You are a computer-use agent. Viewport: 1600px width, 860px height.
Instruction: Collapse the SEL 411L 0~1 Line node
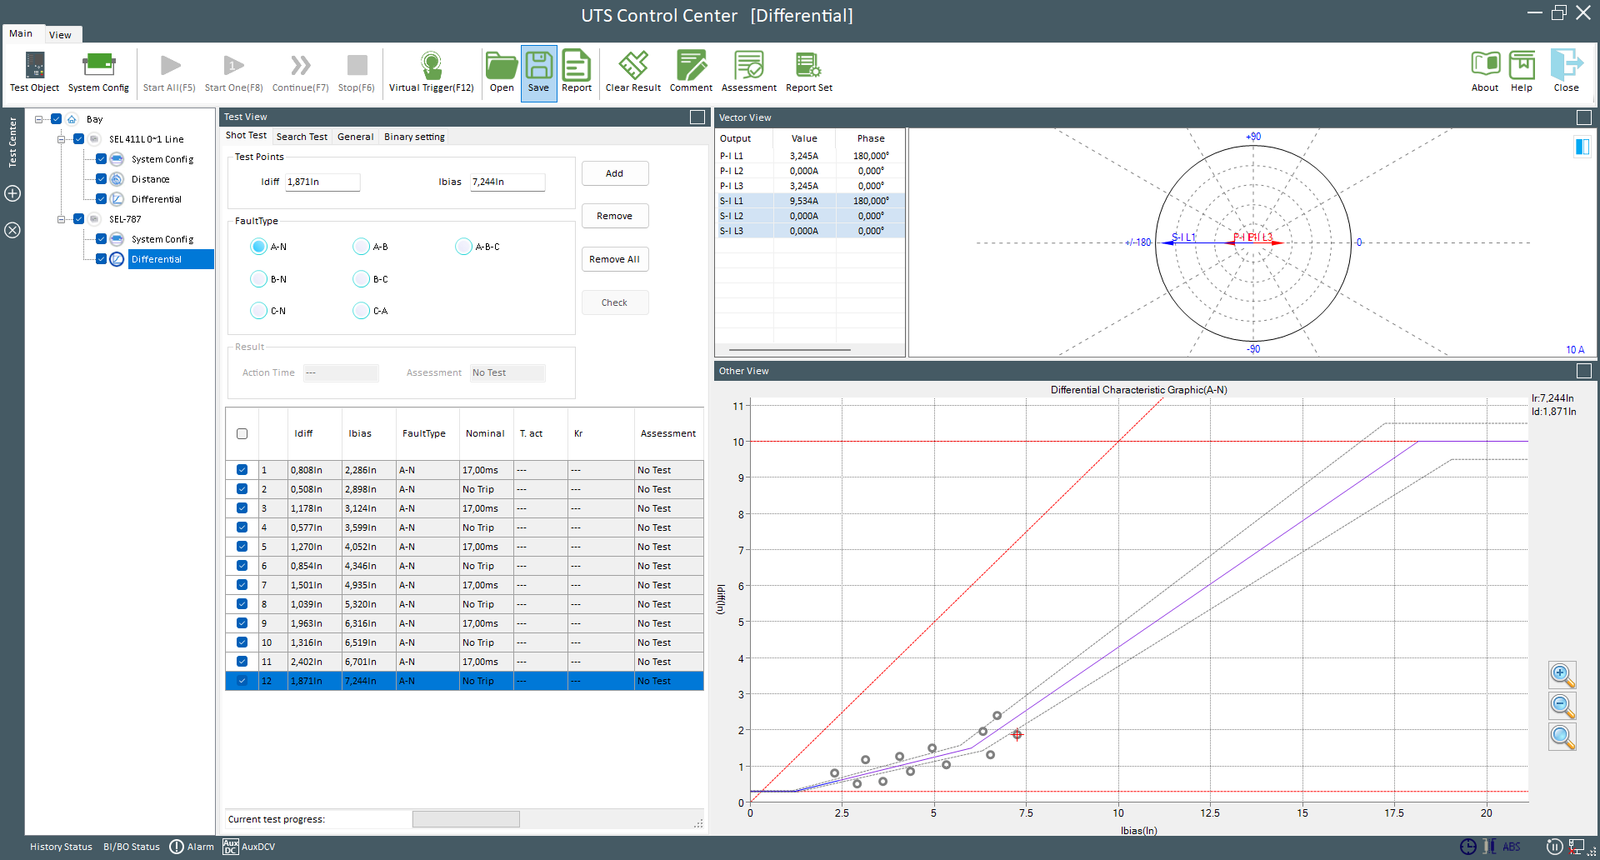[x=62, y=139]
